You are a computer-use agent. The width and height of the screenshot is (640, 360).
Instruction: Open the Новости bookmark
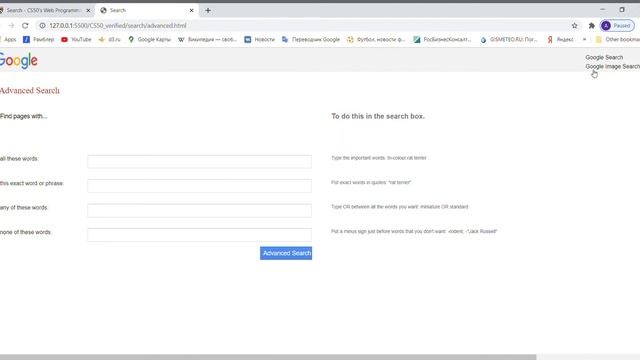[260, 40]
